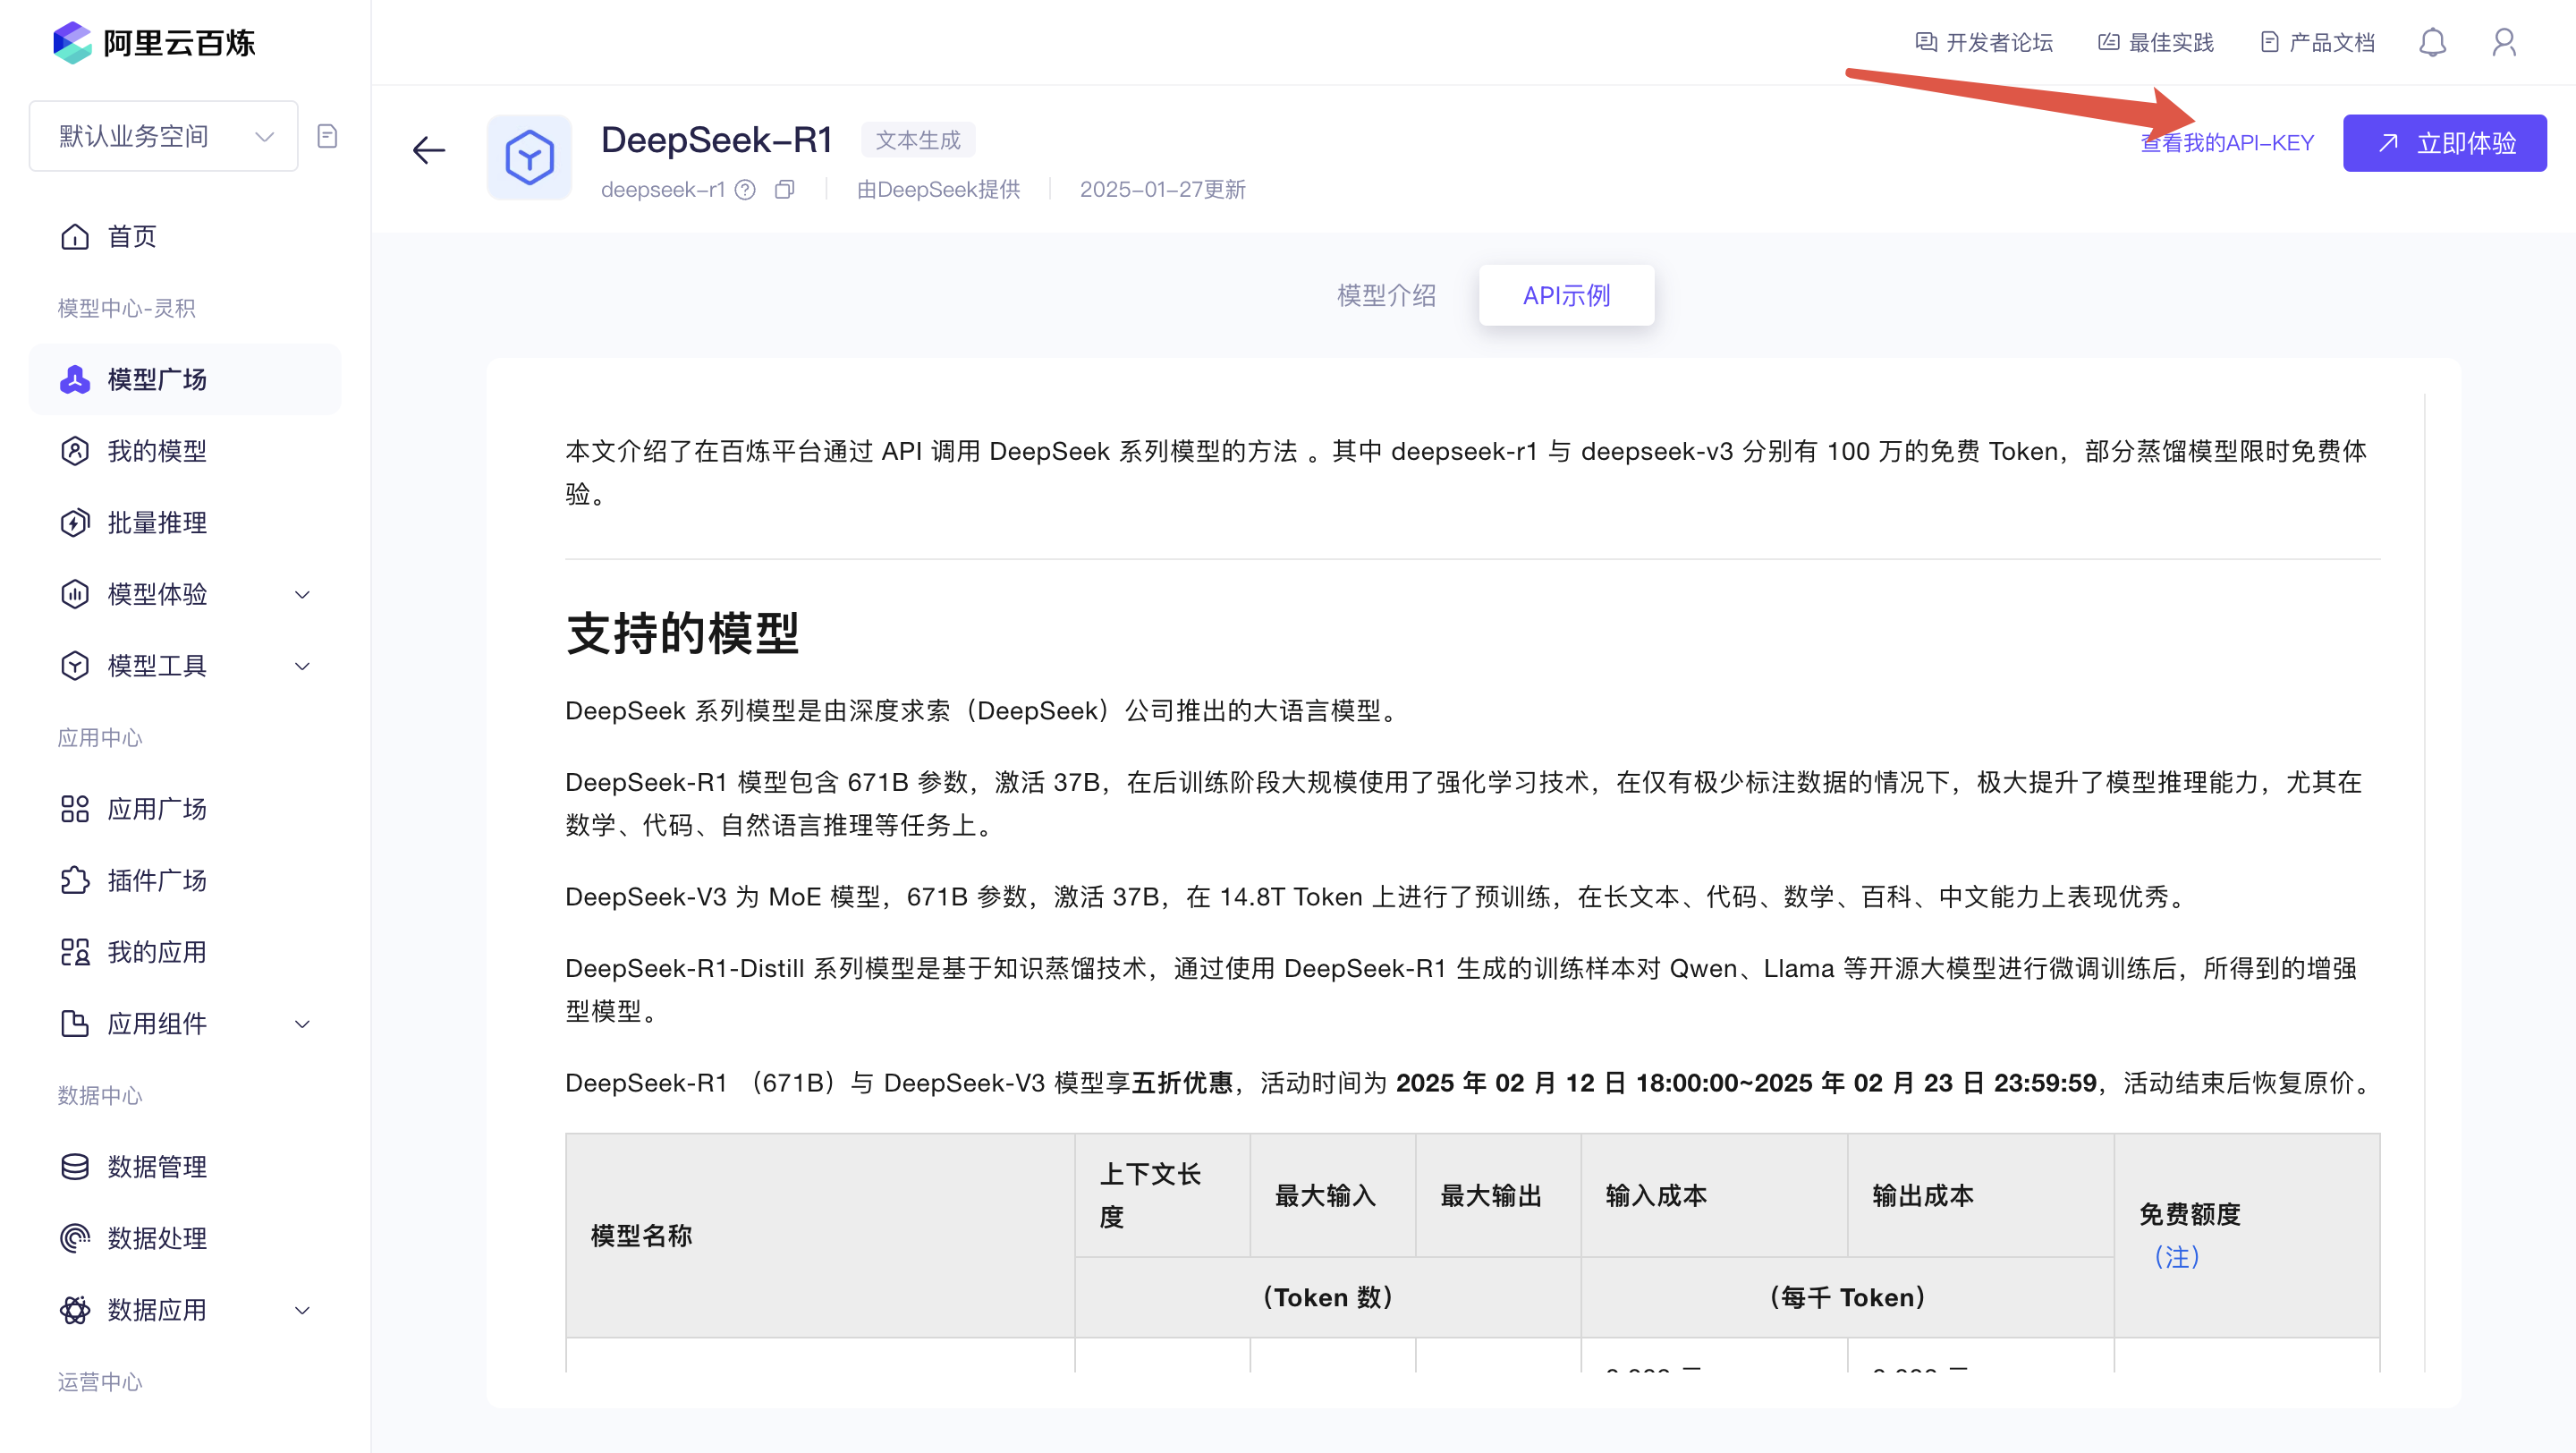
Task: Click the 插件广场 puzzle icon
Action: (x=75, y=880)
